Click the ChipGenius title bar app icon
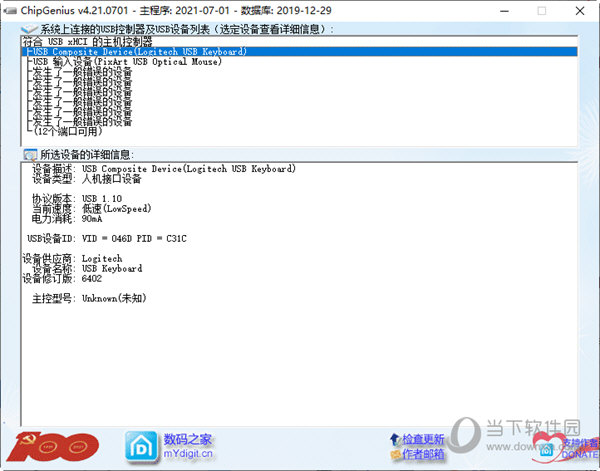This screenshot has height=471, width=600. pyautogui.click(x=10, y=10)
